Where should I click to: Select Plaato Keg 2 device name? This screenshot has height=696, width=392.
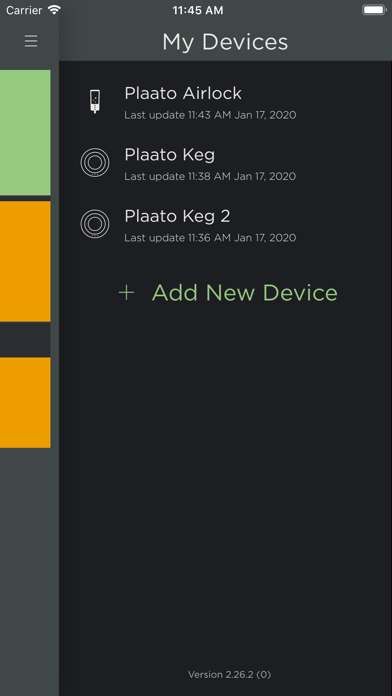(x=177, y=216)
